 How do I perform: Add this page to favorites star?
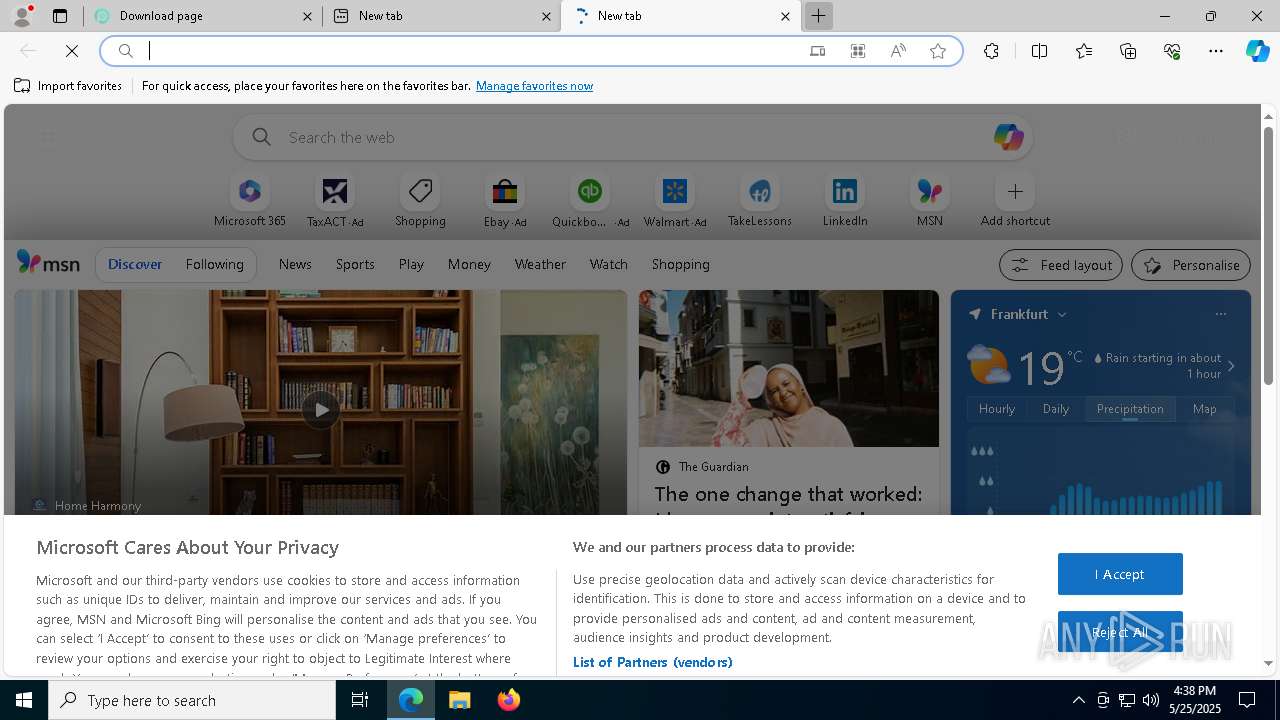[938, 51]
